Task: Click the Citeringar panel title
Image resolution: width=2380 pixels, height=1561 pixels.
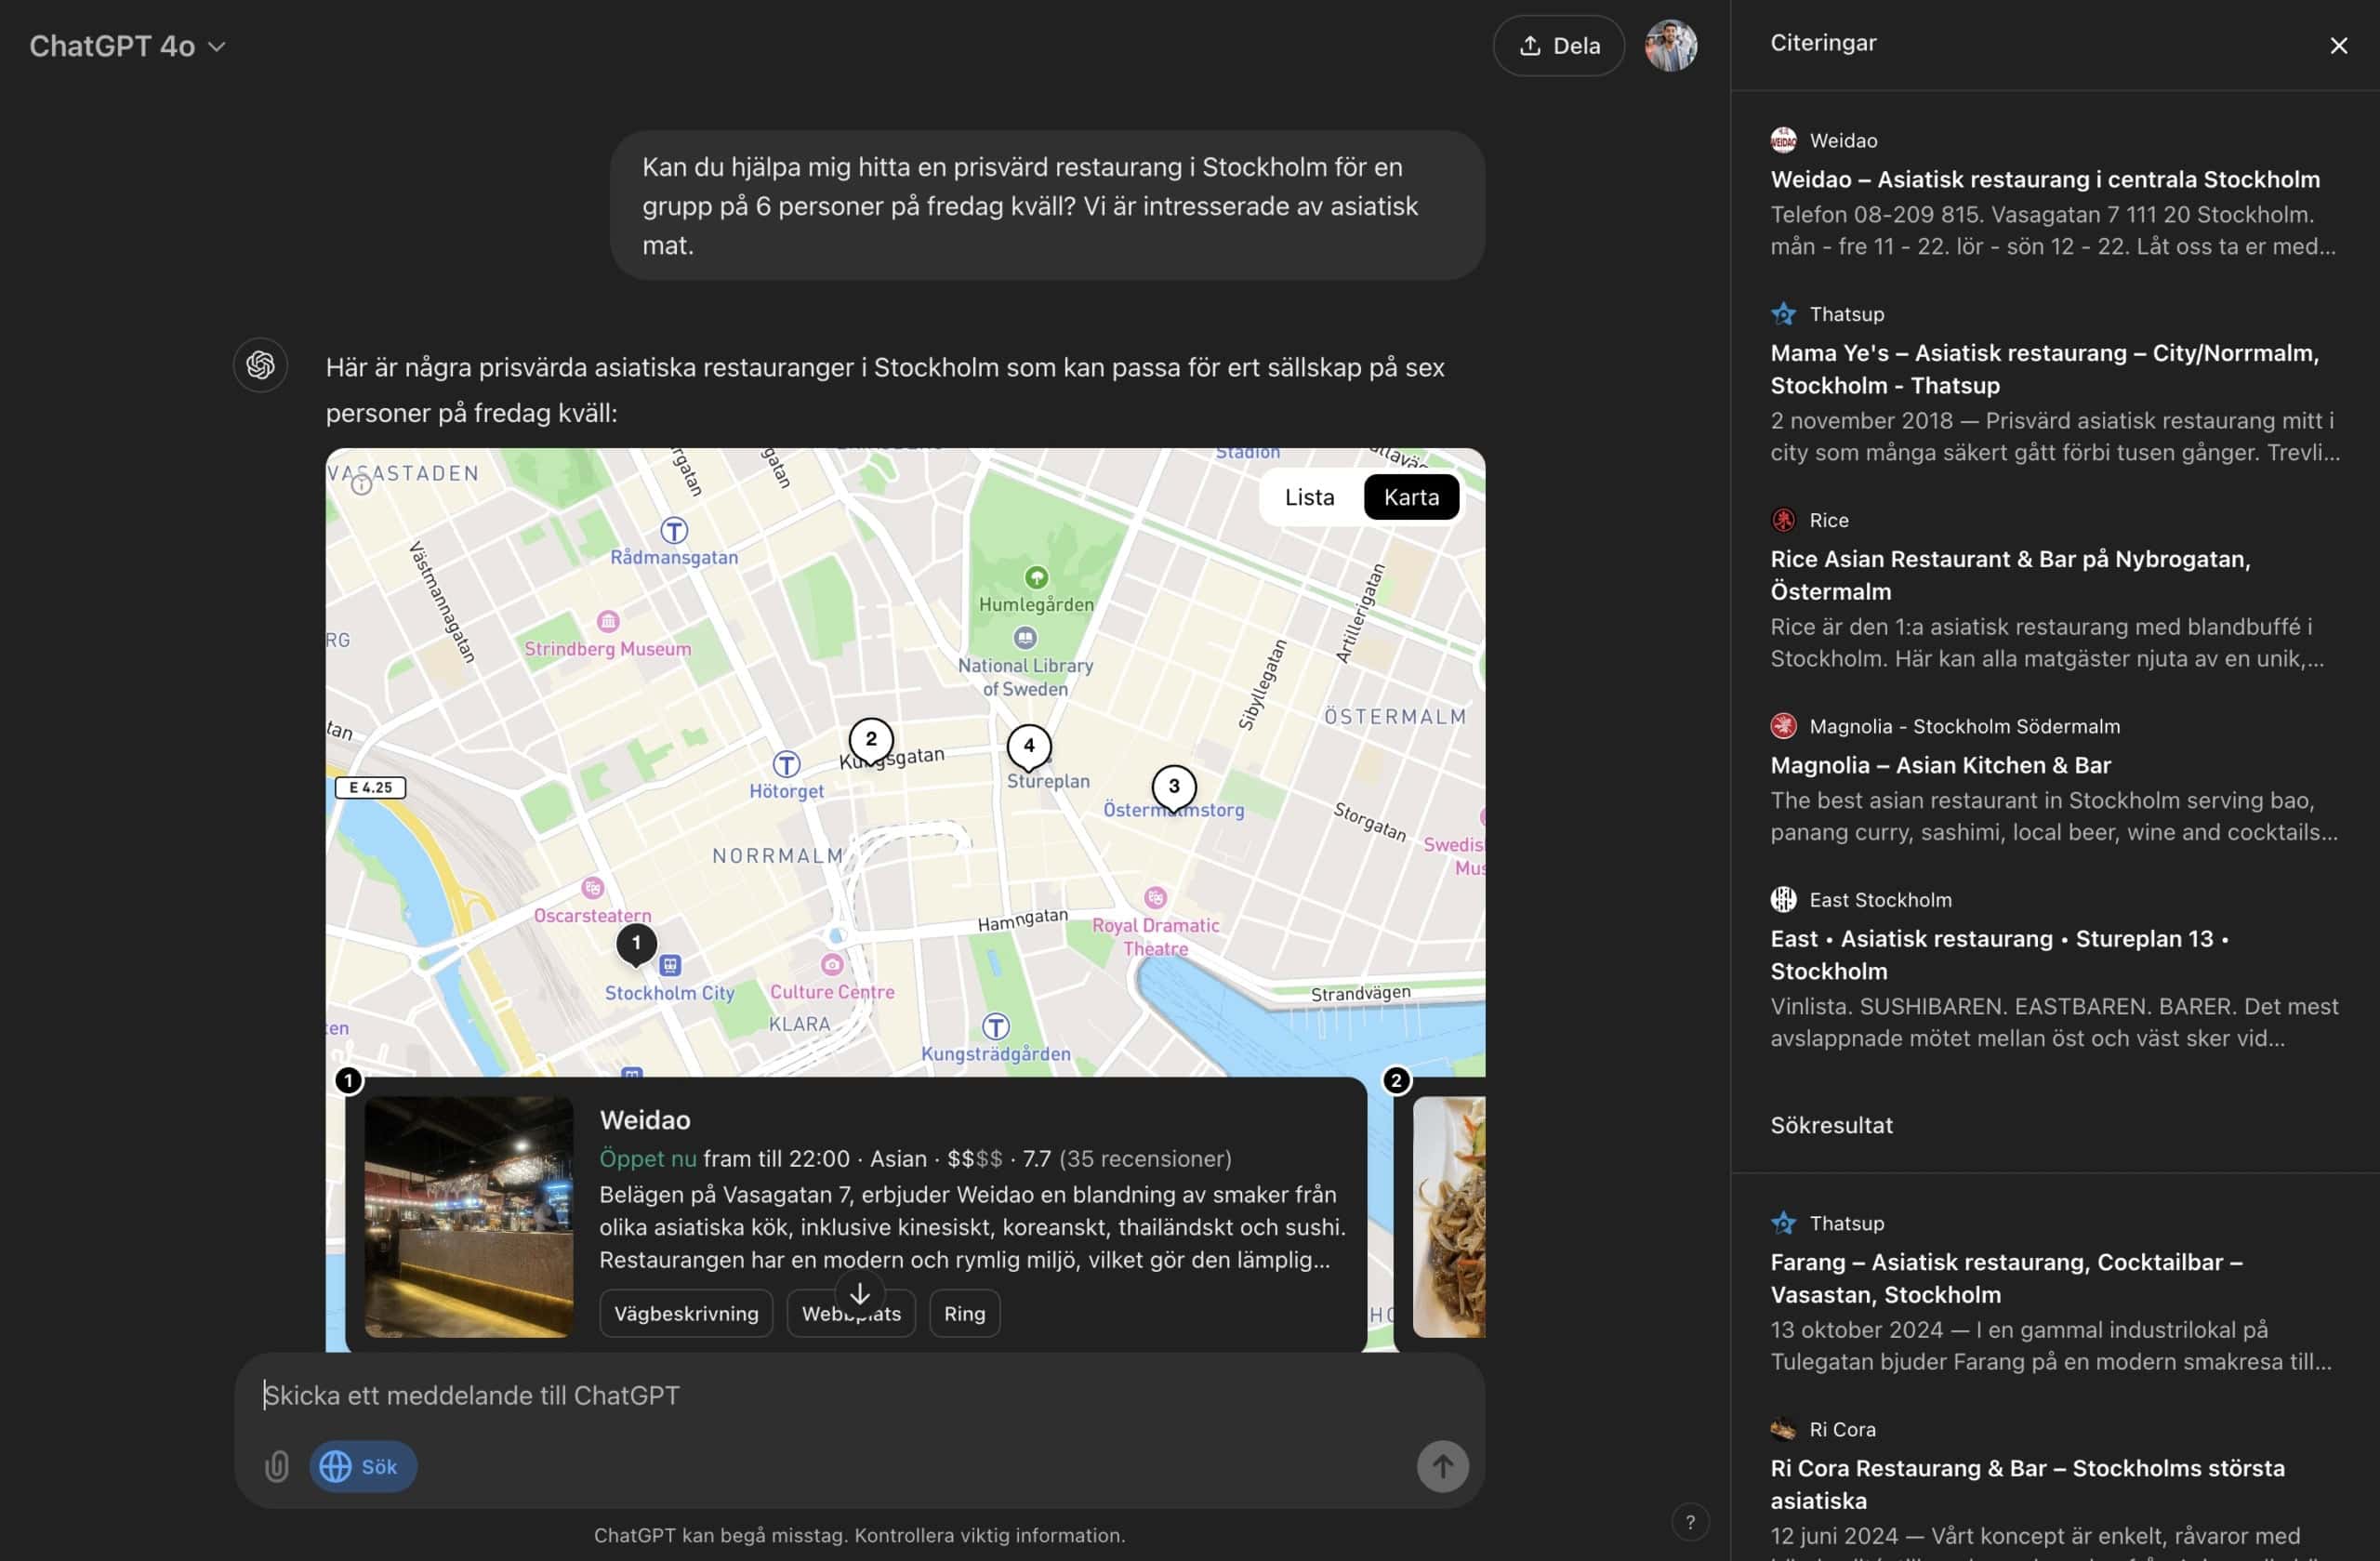Action: point(1823,43)
